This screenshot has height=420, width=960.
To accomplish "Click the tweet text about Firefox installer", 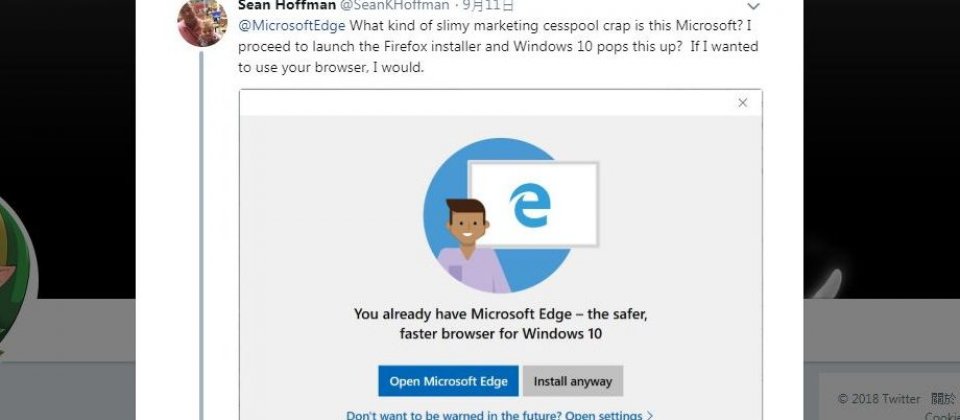I will [x=498, y=47].
